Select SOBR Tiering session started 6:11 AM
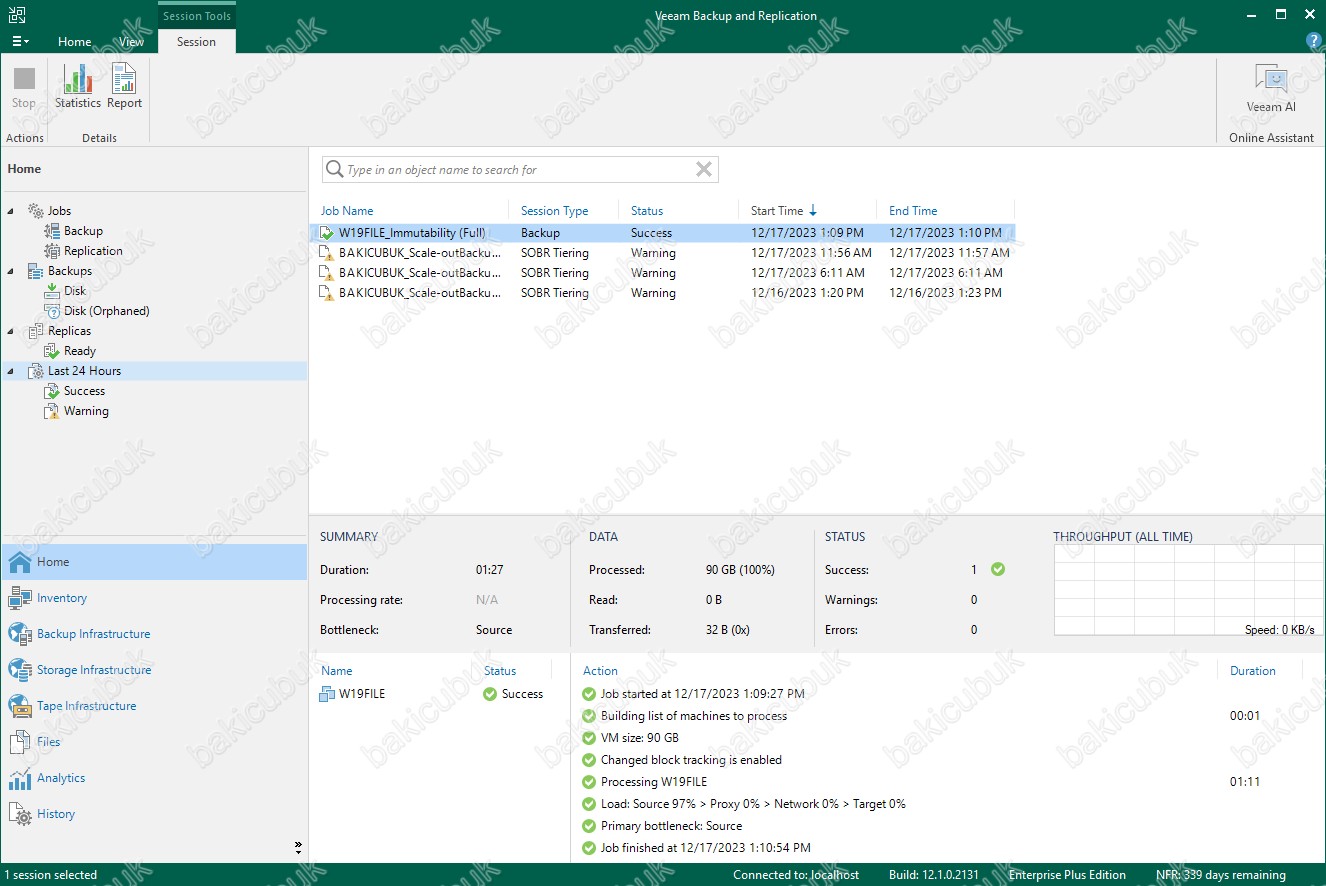 [667, 273]
